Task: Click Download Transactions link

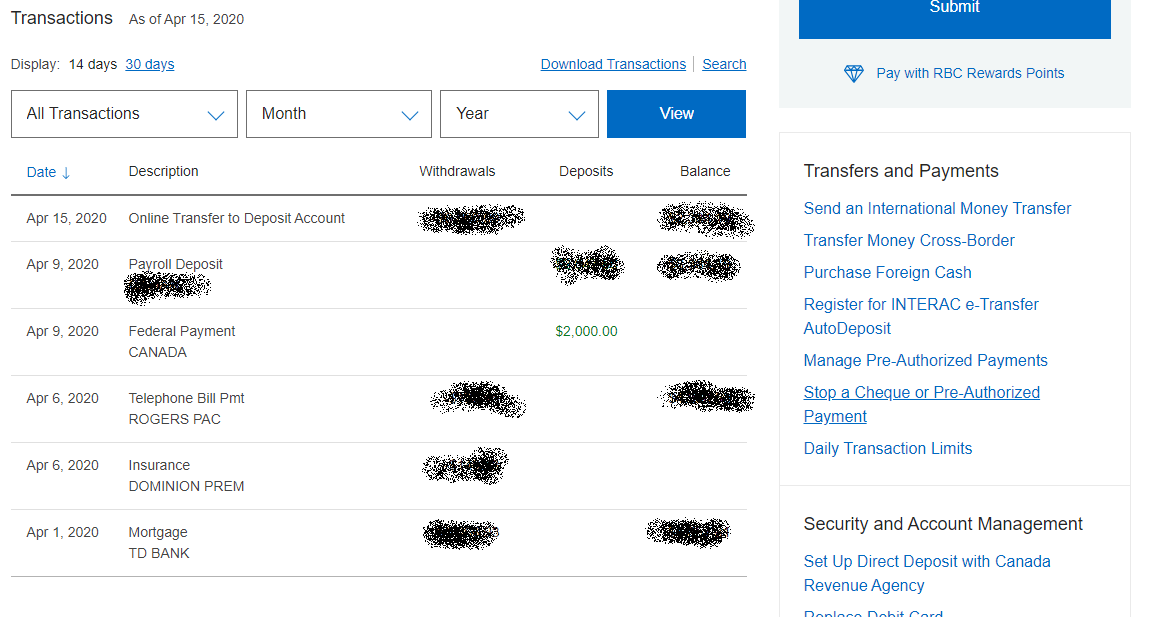Action: point(613,64)
